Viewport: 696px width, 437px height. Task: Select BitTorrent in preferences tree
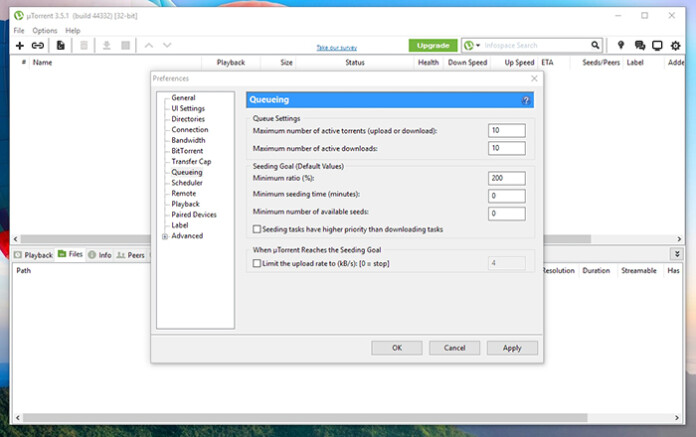(x=187, y=151)
